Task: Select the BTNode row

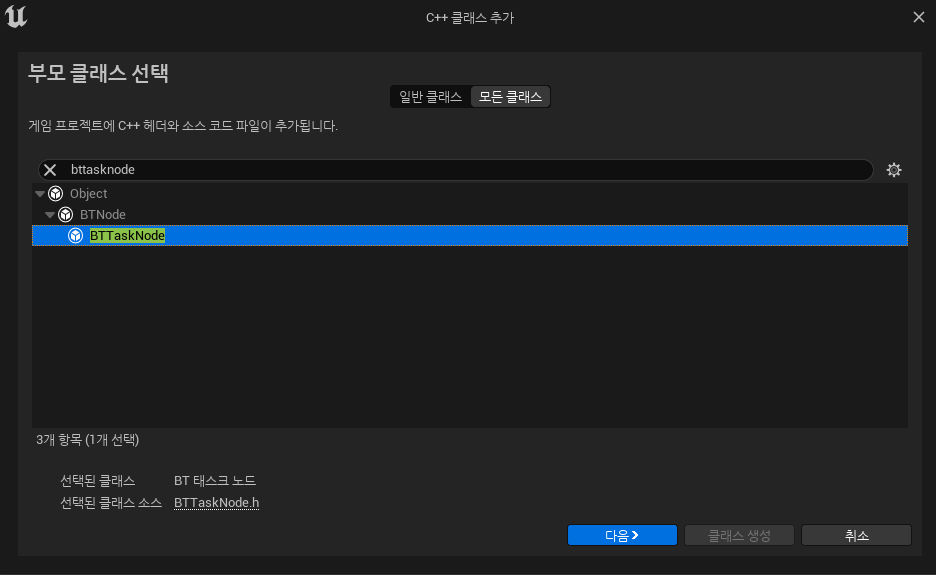Action: point(470,214)
